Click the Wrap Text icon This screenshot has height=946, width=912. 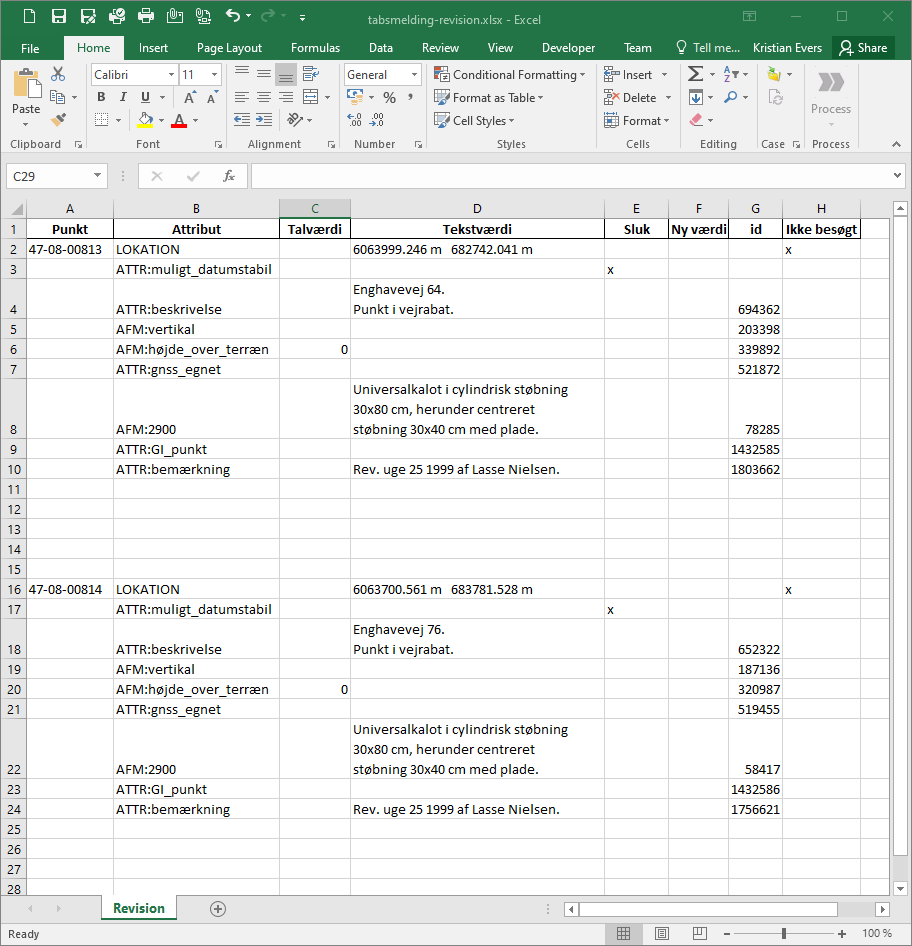pos(311,74)
